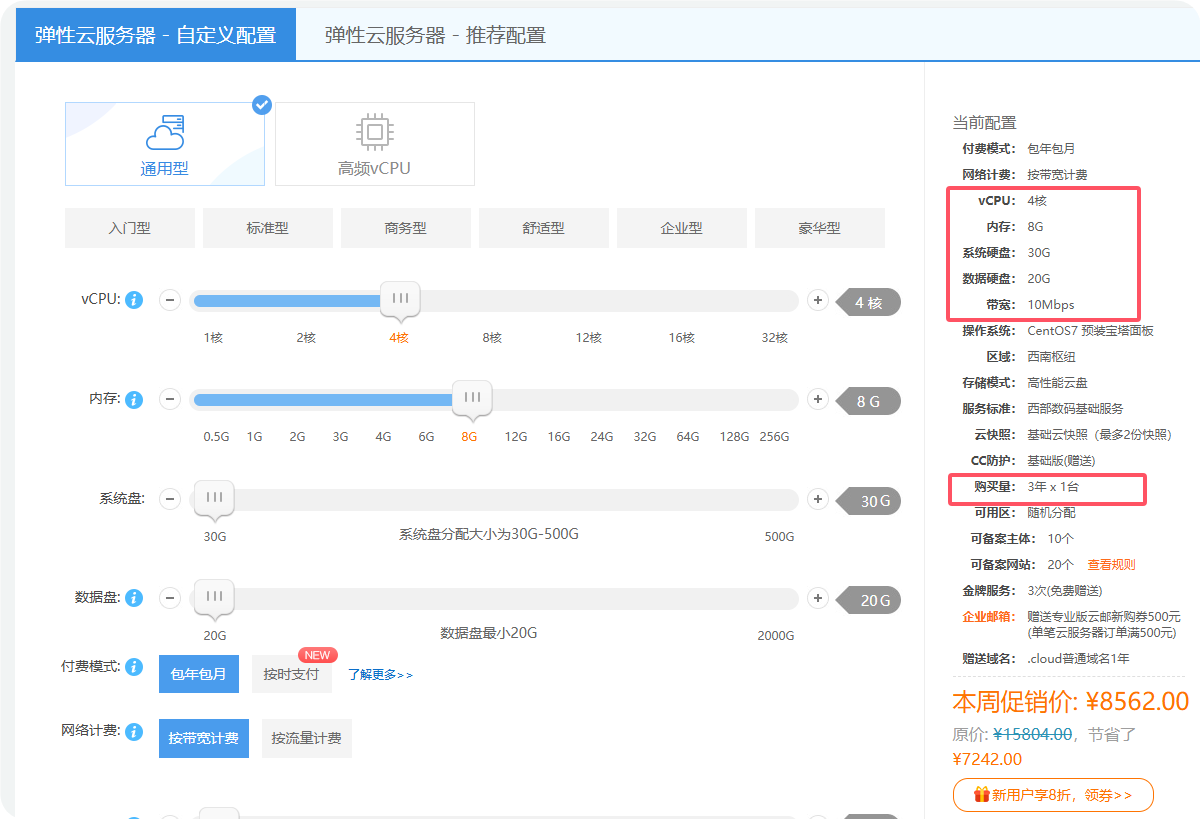Click the 4 核 value box
This screenshot has width=1200, height=819.
(x=868, y=302)
